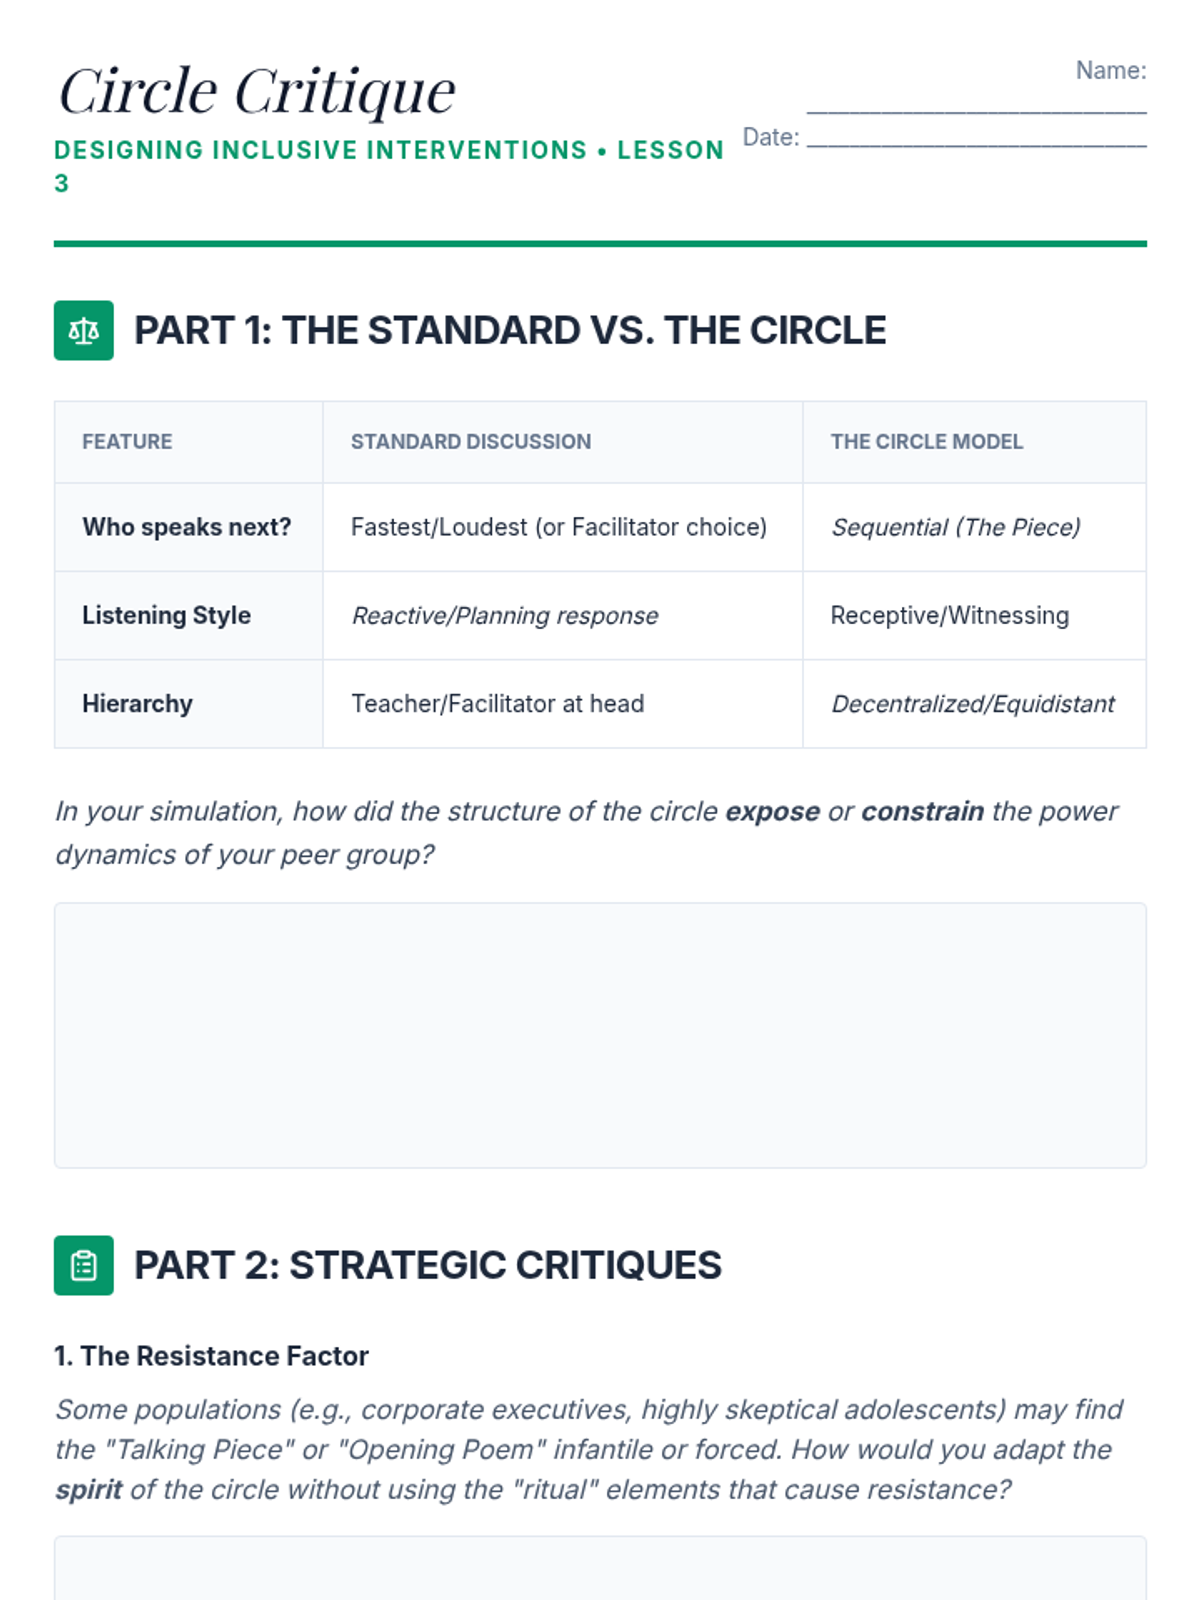Click the Date line field
Viewport: 1200px width, 1600px height.
coord(976,138)
